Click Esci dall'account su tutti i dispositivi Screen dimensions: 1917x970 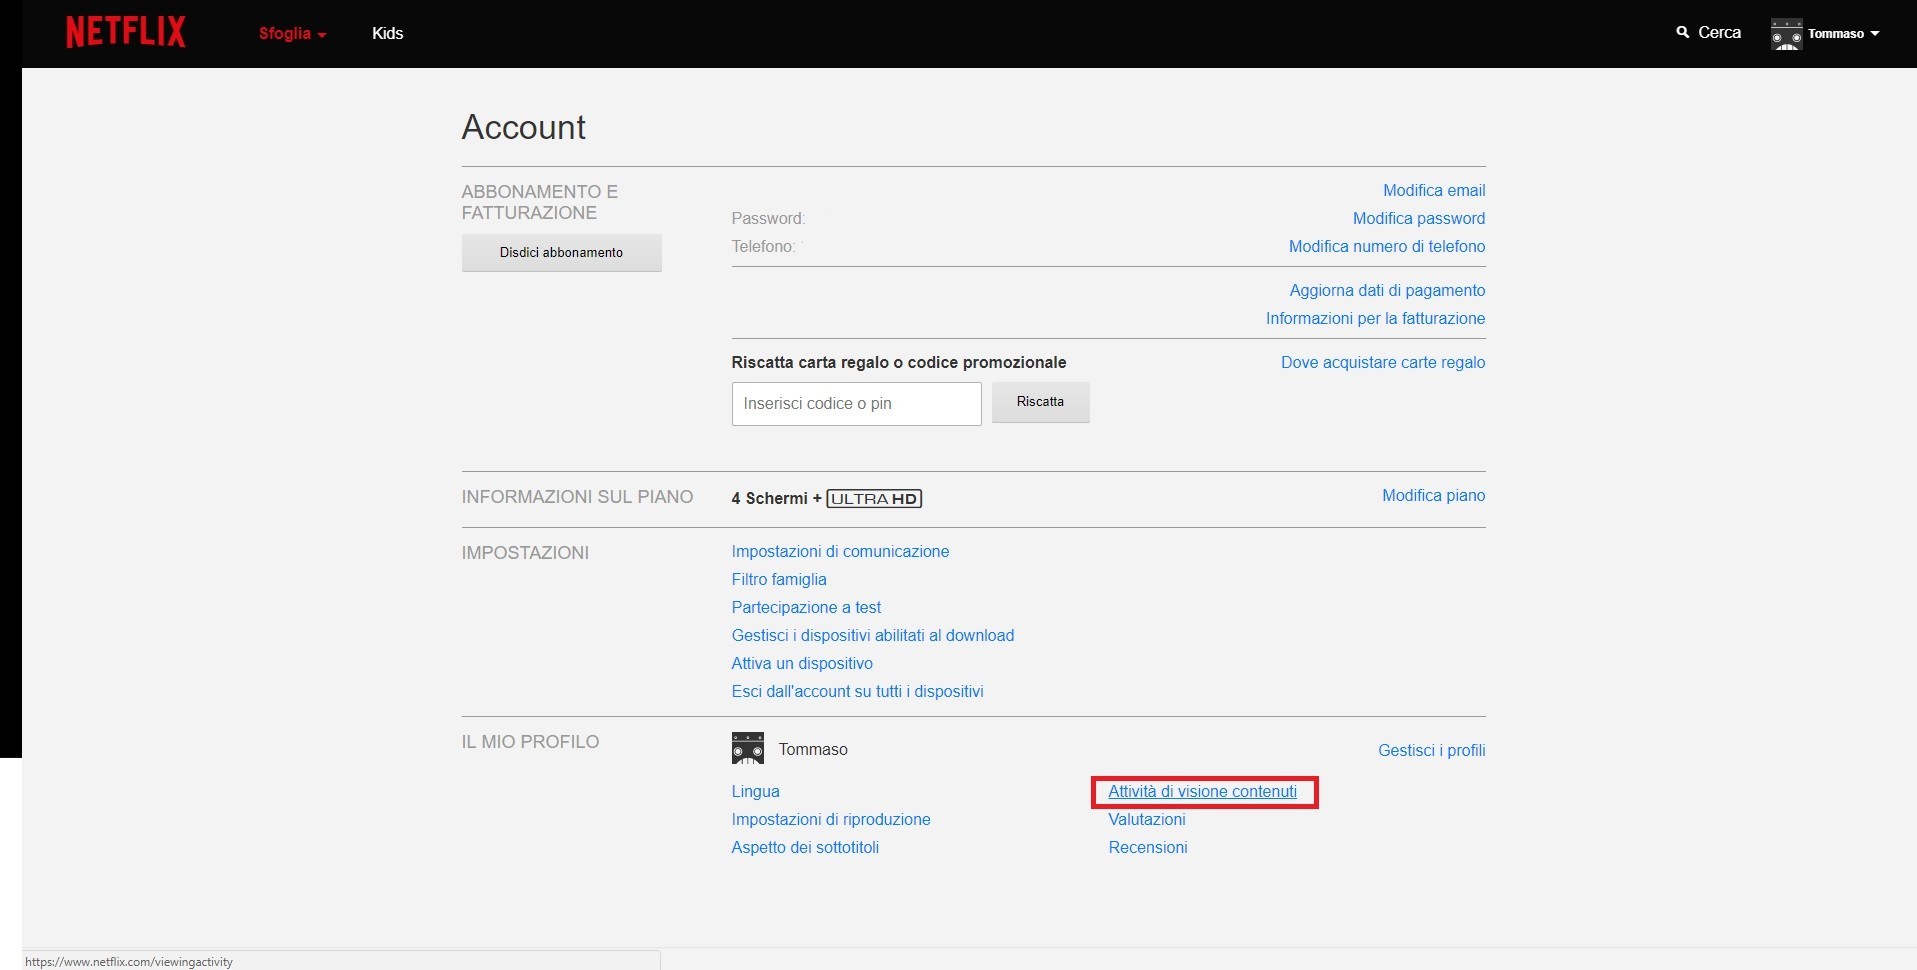click(x=857, y=692)
